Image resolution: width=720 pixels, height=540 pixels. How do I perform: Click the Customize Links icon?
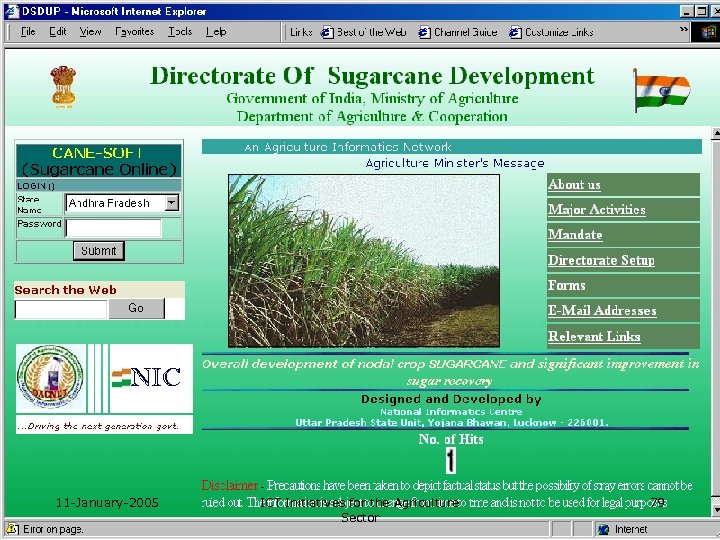pyautogui.click(x=515, y=32)
